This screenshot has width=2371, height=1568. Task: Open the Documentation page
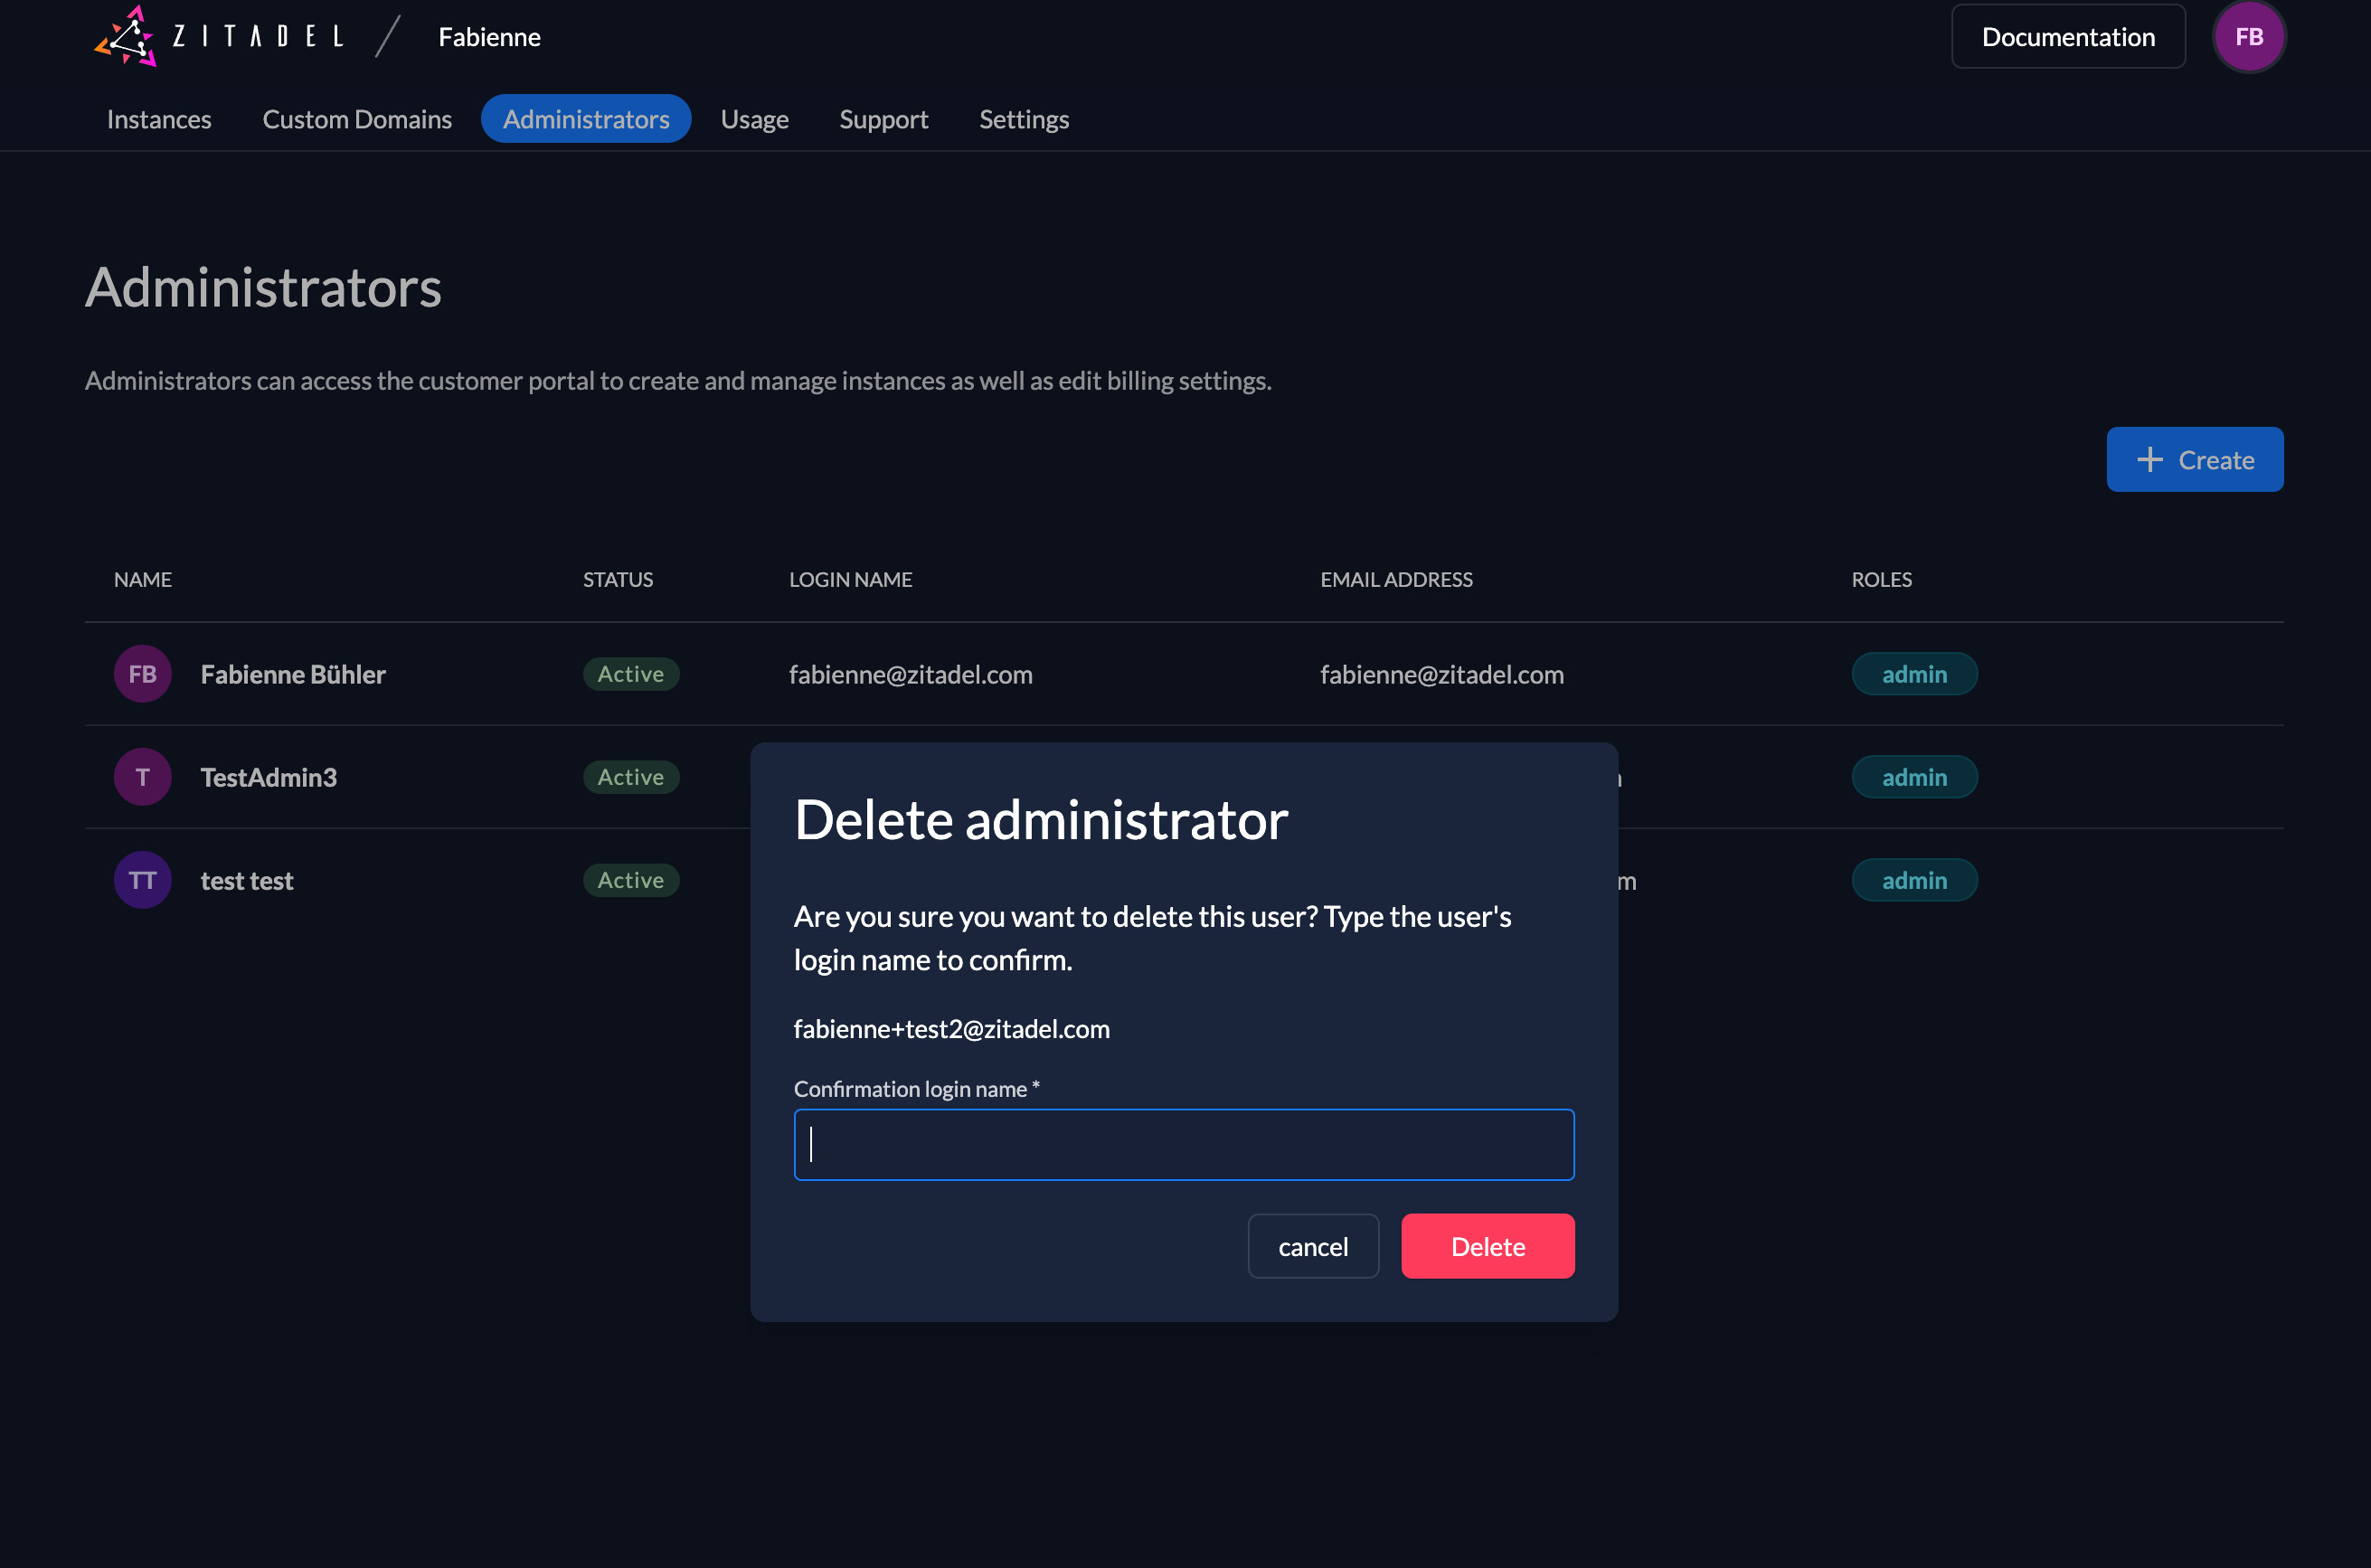click(x=2068, y=35)
